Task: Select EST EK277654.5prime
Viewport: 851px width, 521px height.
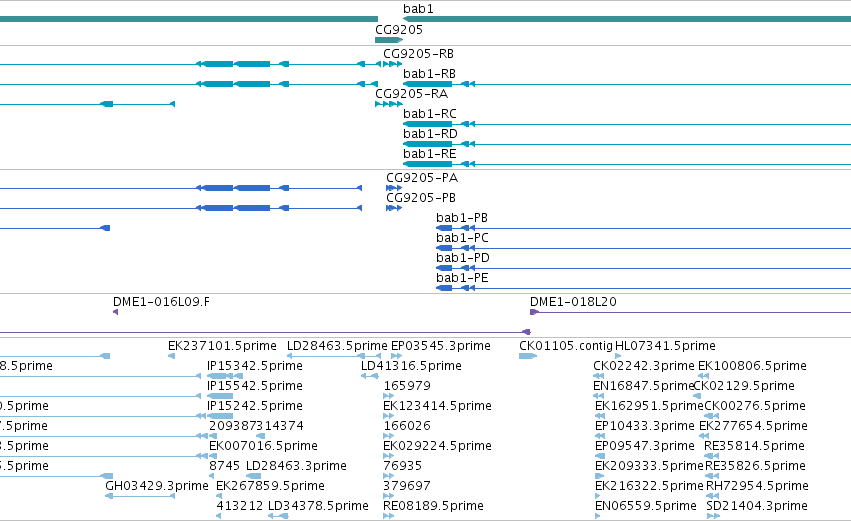Action: point(753,426)
